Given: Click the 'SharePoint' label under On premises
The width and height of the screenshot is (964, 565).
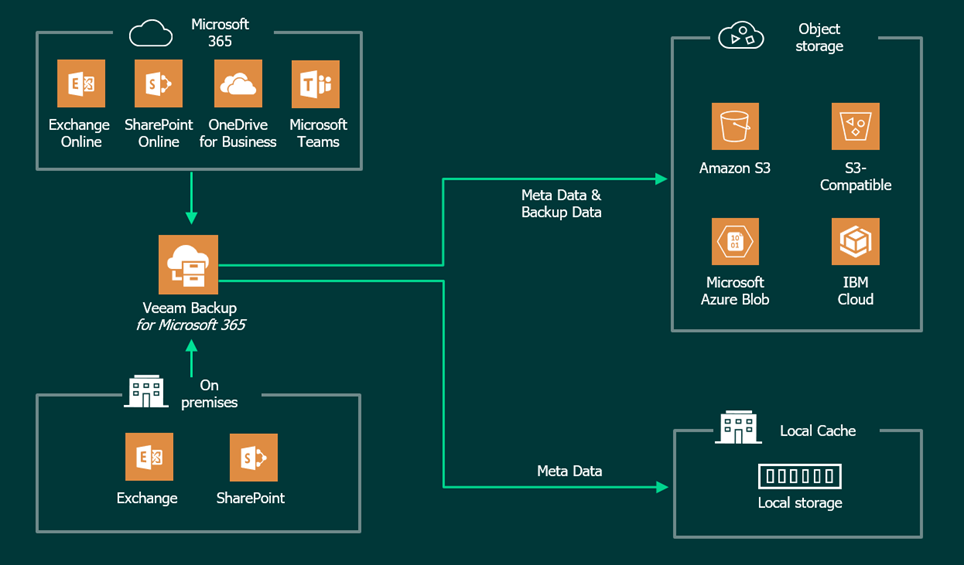Looking at the screenshot, I should [250, 498].
